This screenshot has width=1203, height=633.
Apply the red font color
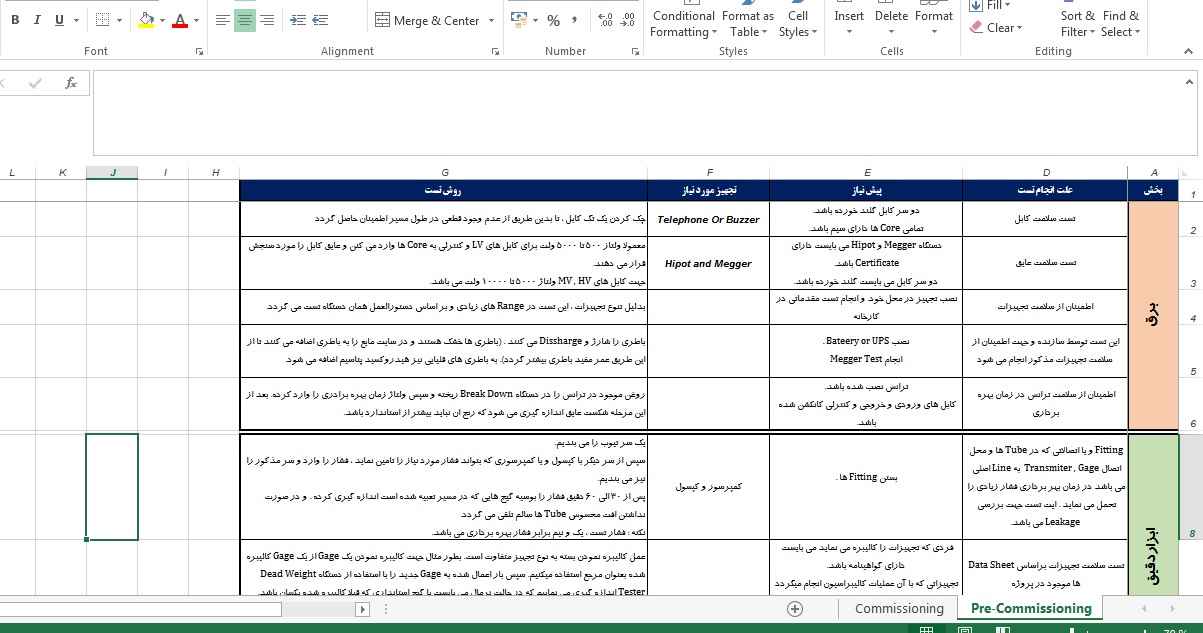(180, 20)
